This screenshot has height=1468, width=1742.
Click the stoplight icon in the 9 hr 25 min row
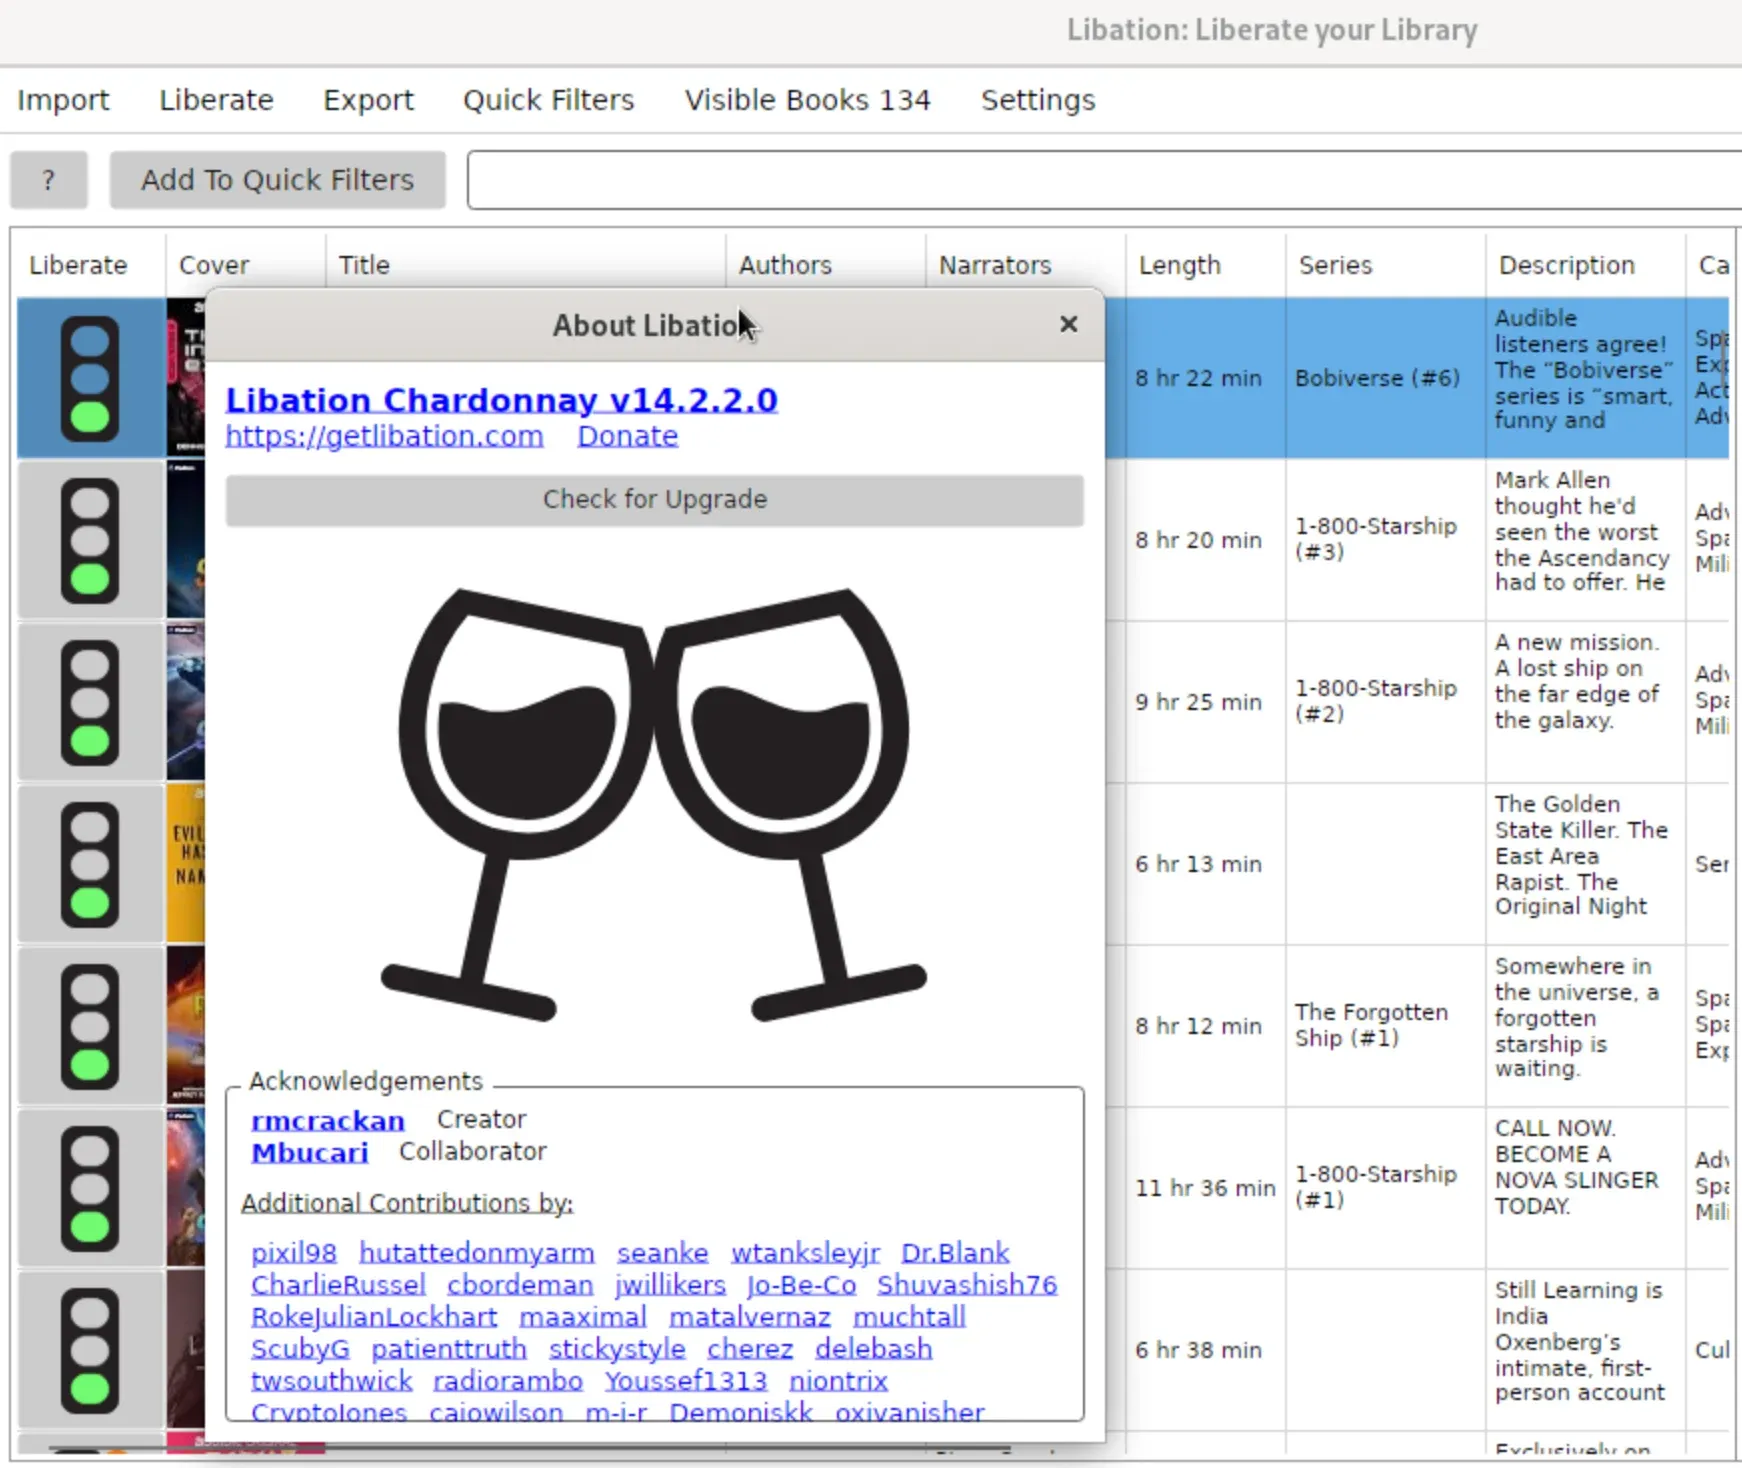click(x=90, y=702)
